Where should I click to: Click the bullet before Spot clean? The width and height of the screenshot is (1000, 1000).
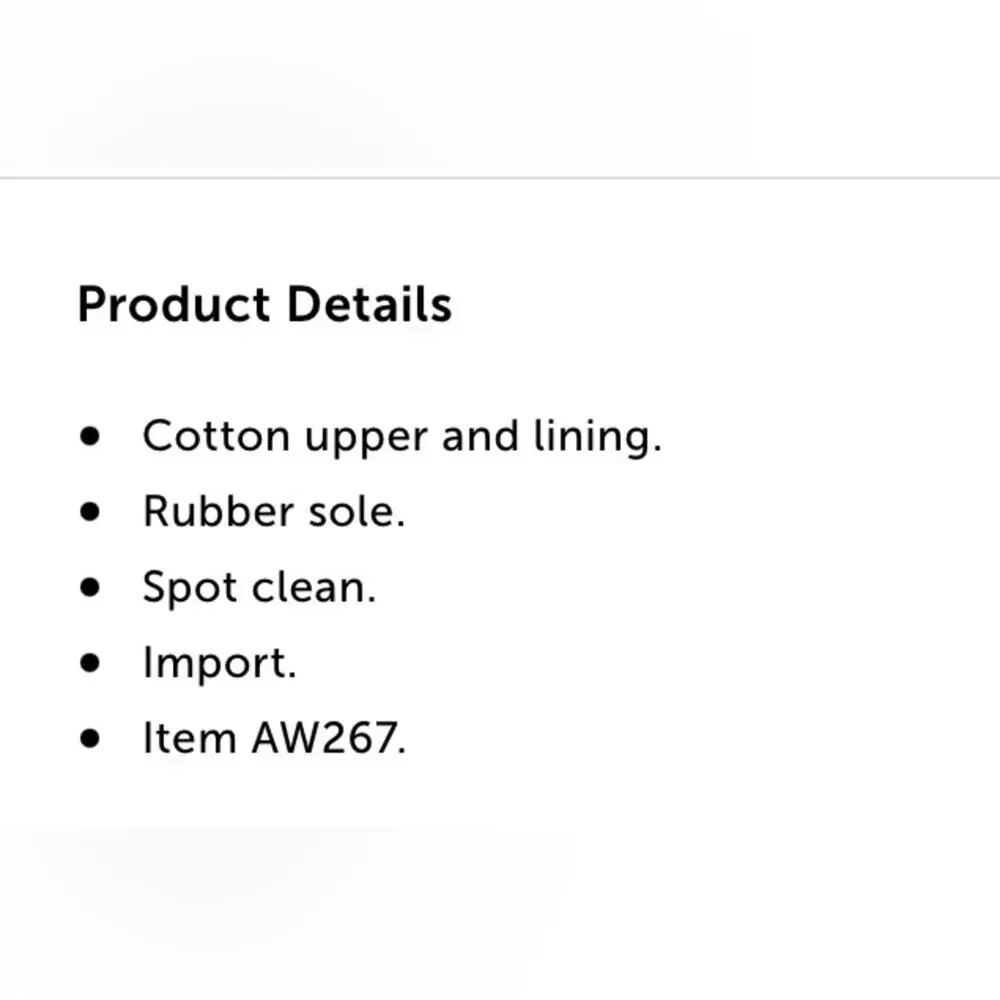[90, 587]
